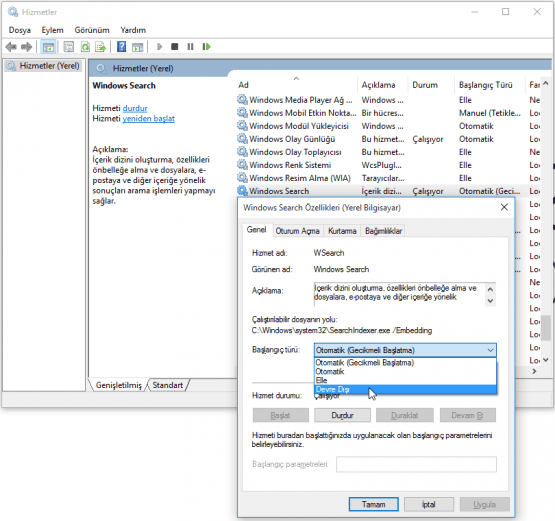Open the Dosya menu
The height and width of the screenshot is (521, 555).
pyautogui.click(x=20, y=30)
